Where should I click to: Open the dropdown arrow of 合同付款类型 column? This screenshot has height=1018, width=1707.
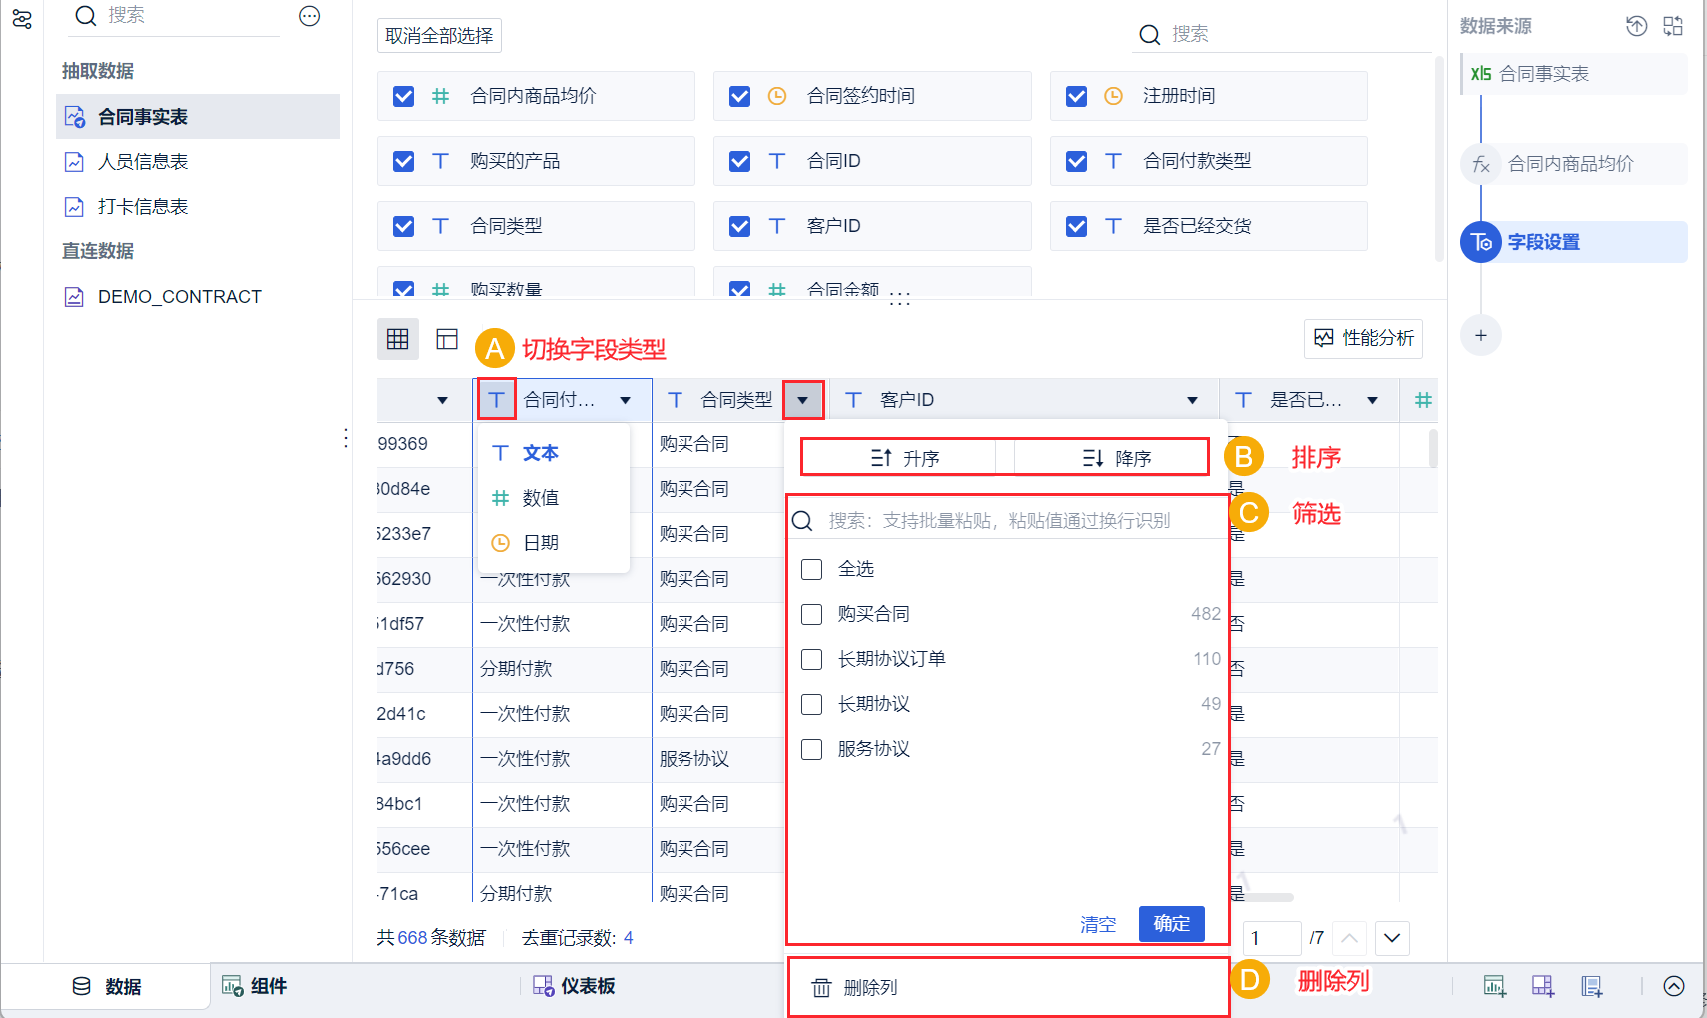tap(626, 400)
